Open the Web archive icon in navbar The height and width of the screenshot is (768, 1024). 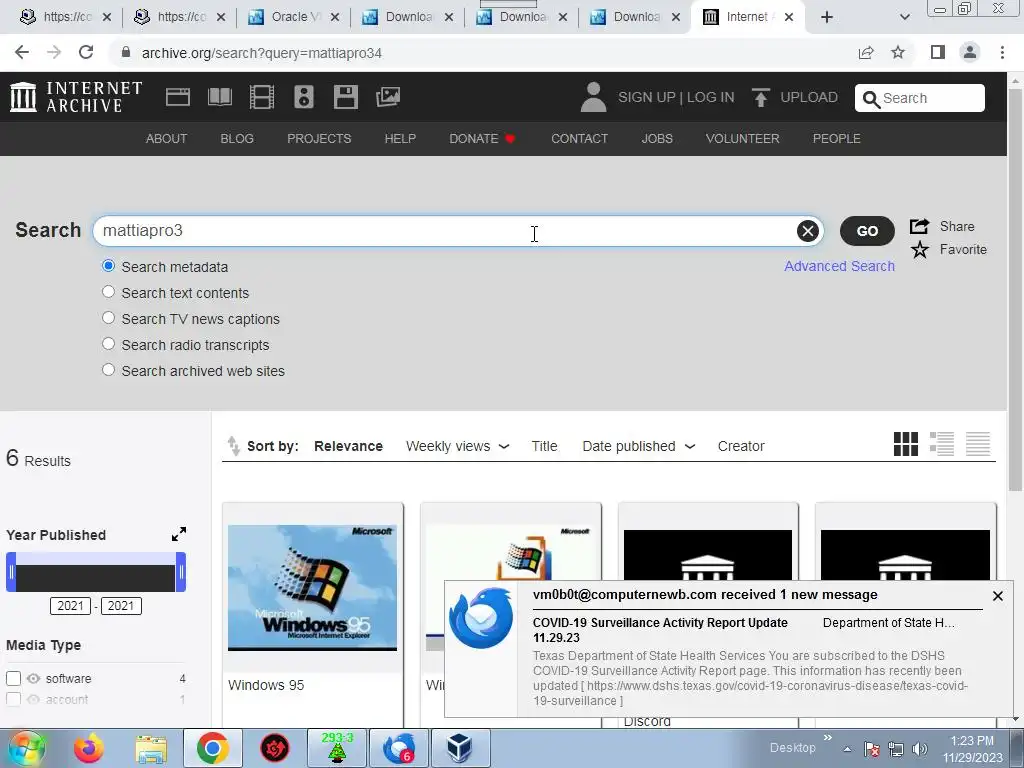178,97
